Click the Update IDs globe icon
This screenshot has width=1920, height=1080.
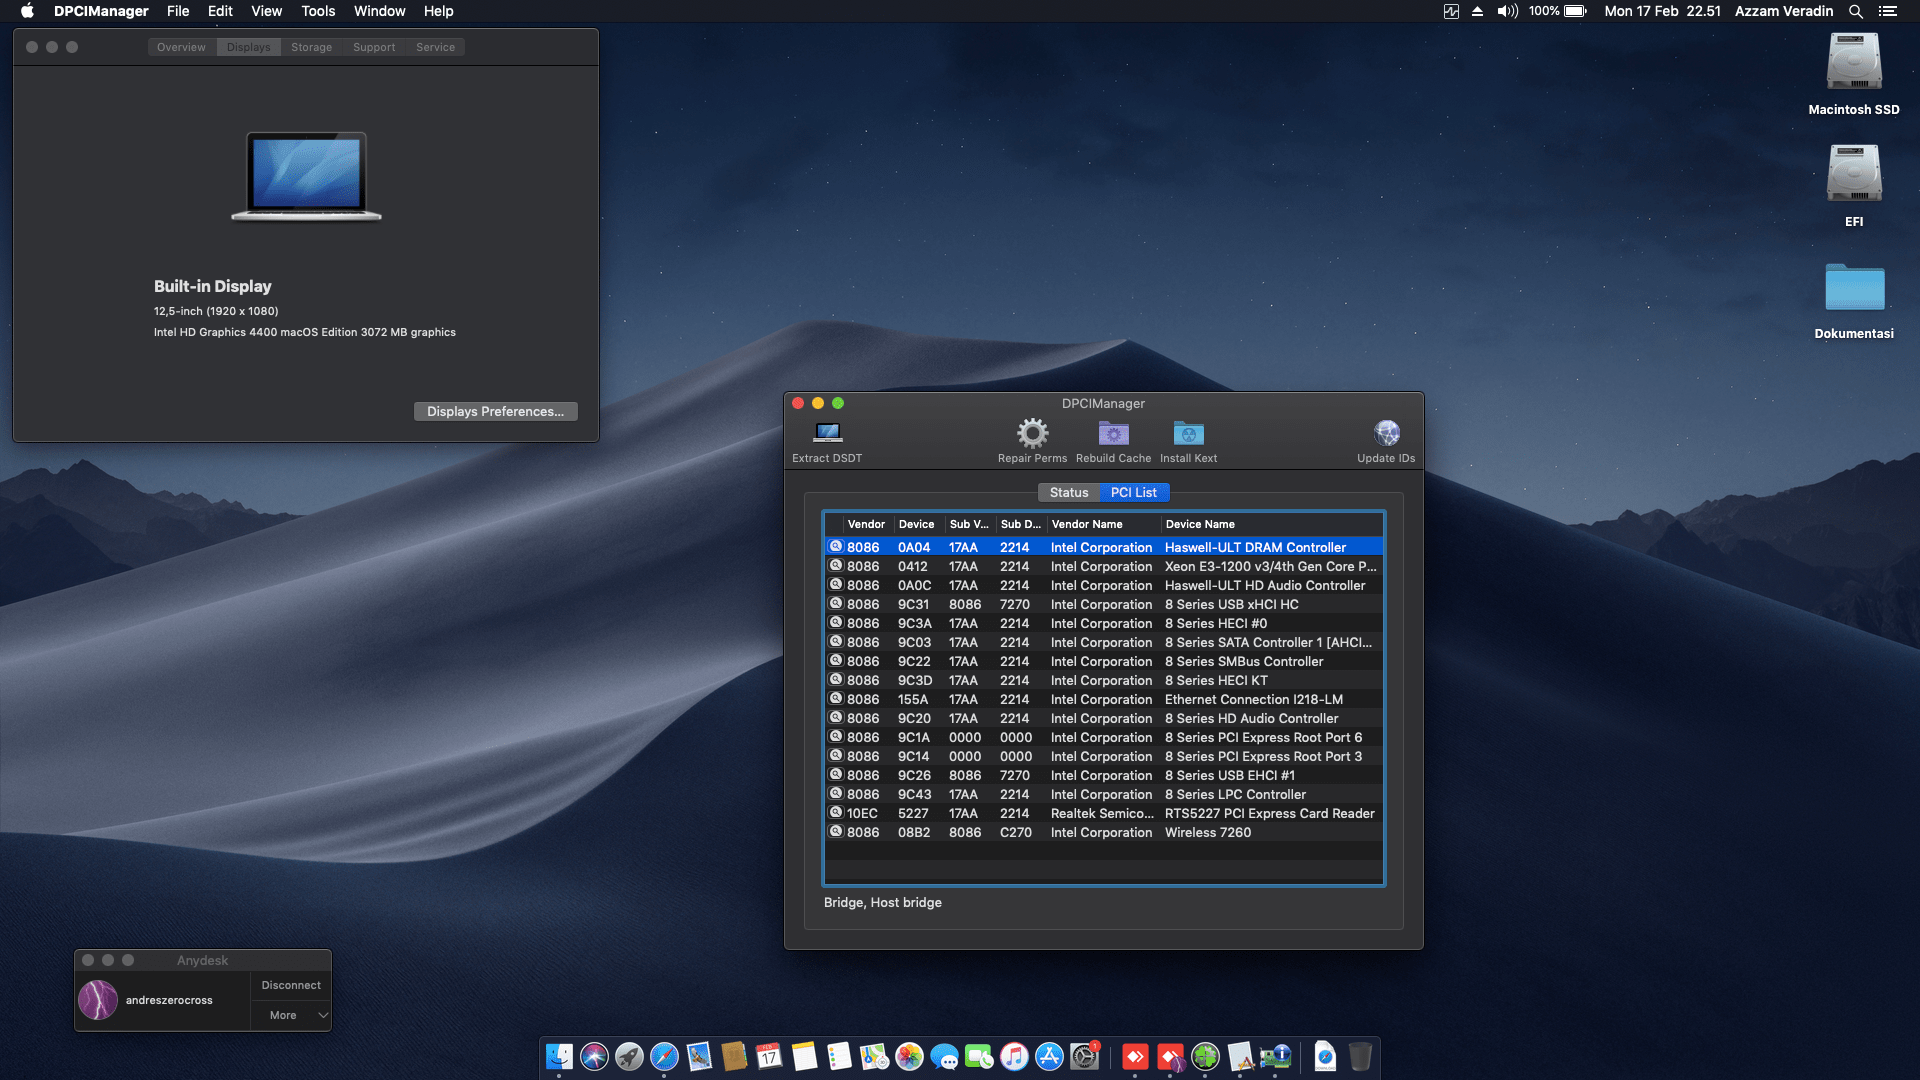coord(1386,433)
